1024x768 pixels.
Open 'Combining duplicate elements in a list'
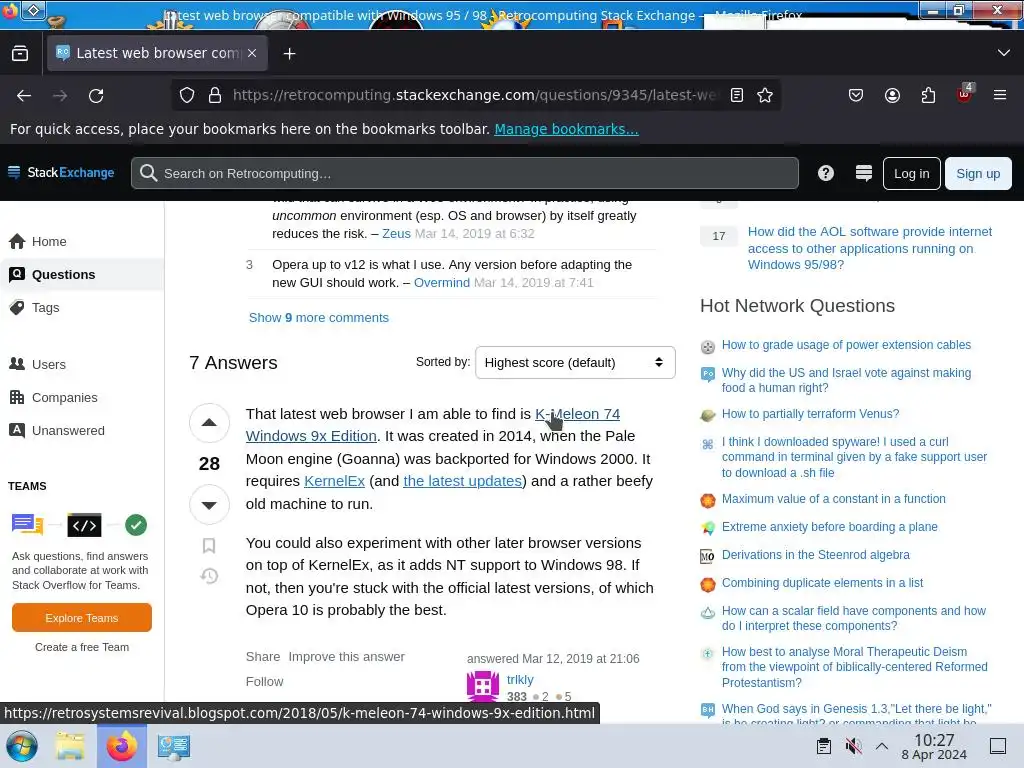click(822, 583)
